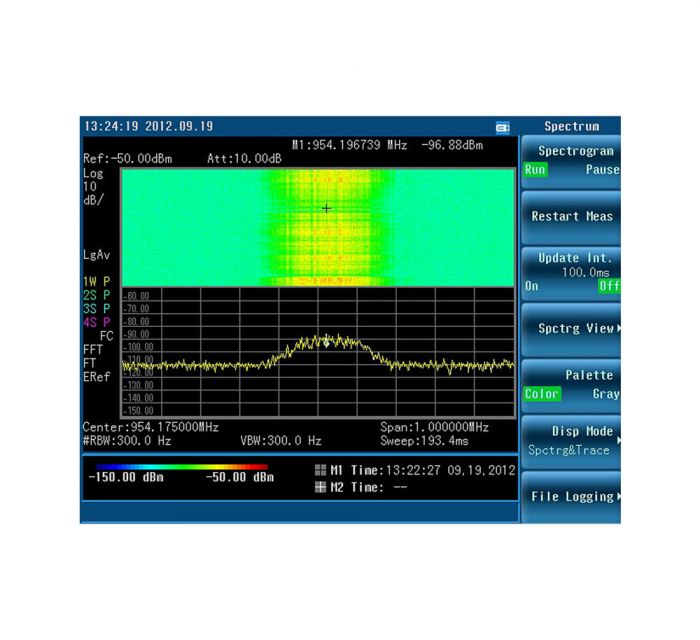Click the Span 1.000000MHz readout

(434, 427)
